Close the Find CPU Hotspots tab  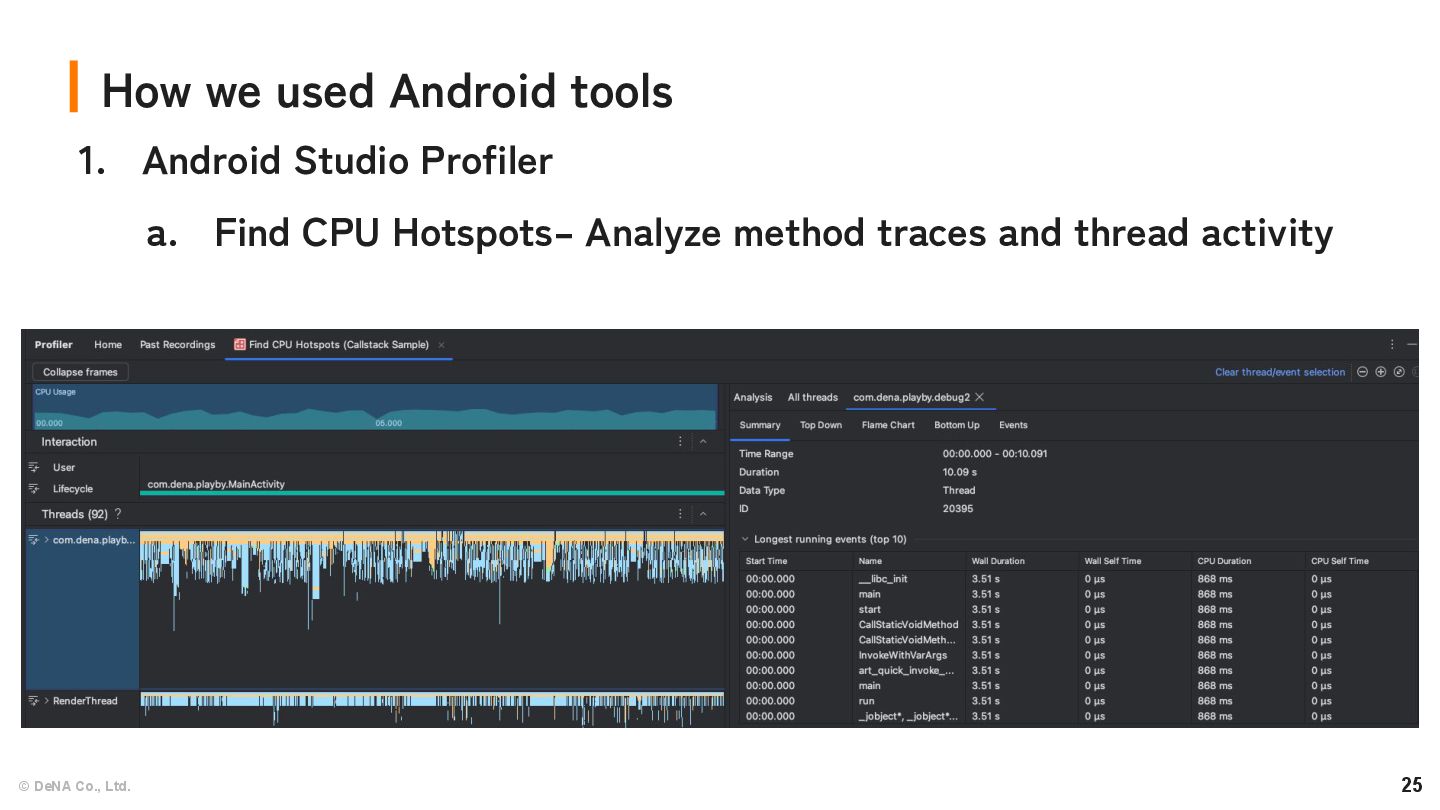441,345
